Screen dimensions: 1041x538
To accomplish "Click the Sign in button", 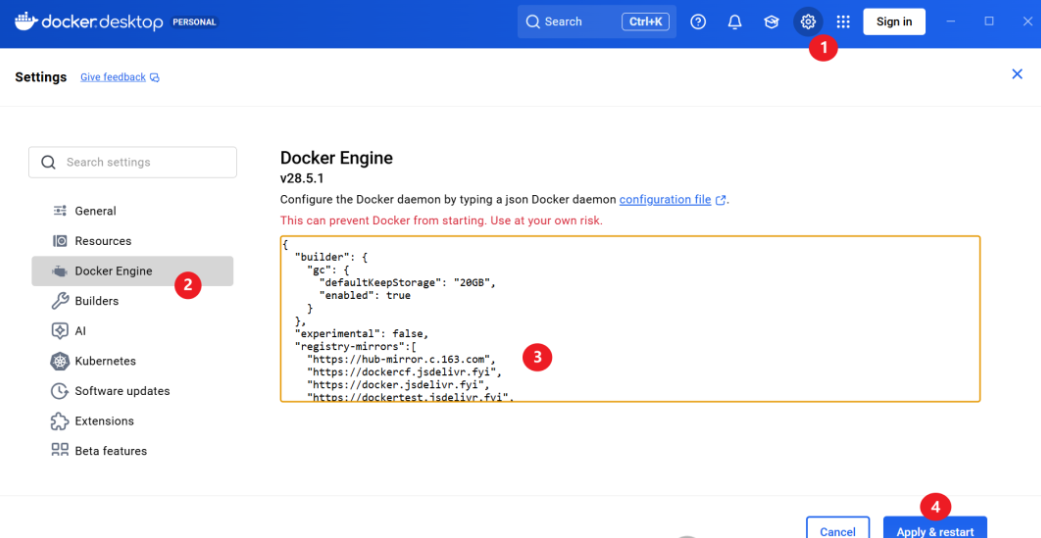I will pos(894,22).
